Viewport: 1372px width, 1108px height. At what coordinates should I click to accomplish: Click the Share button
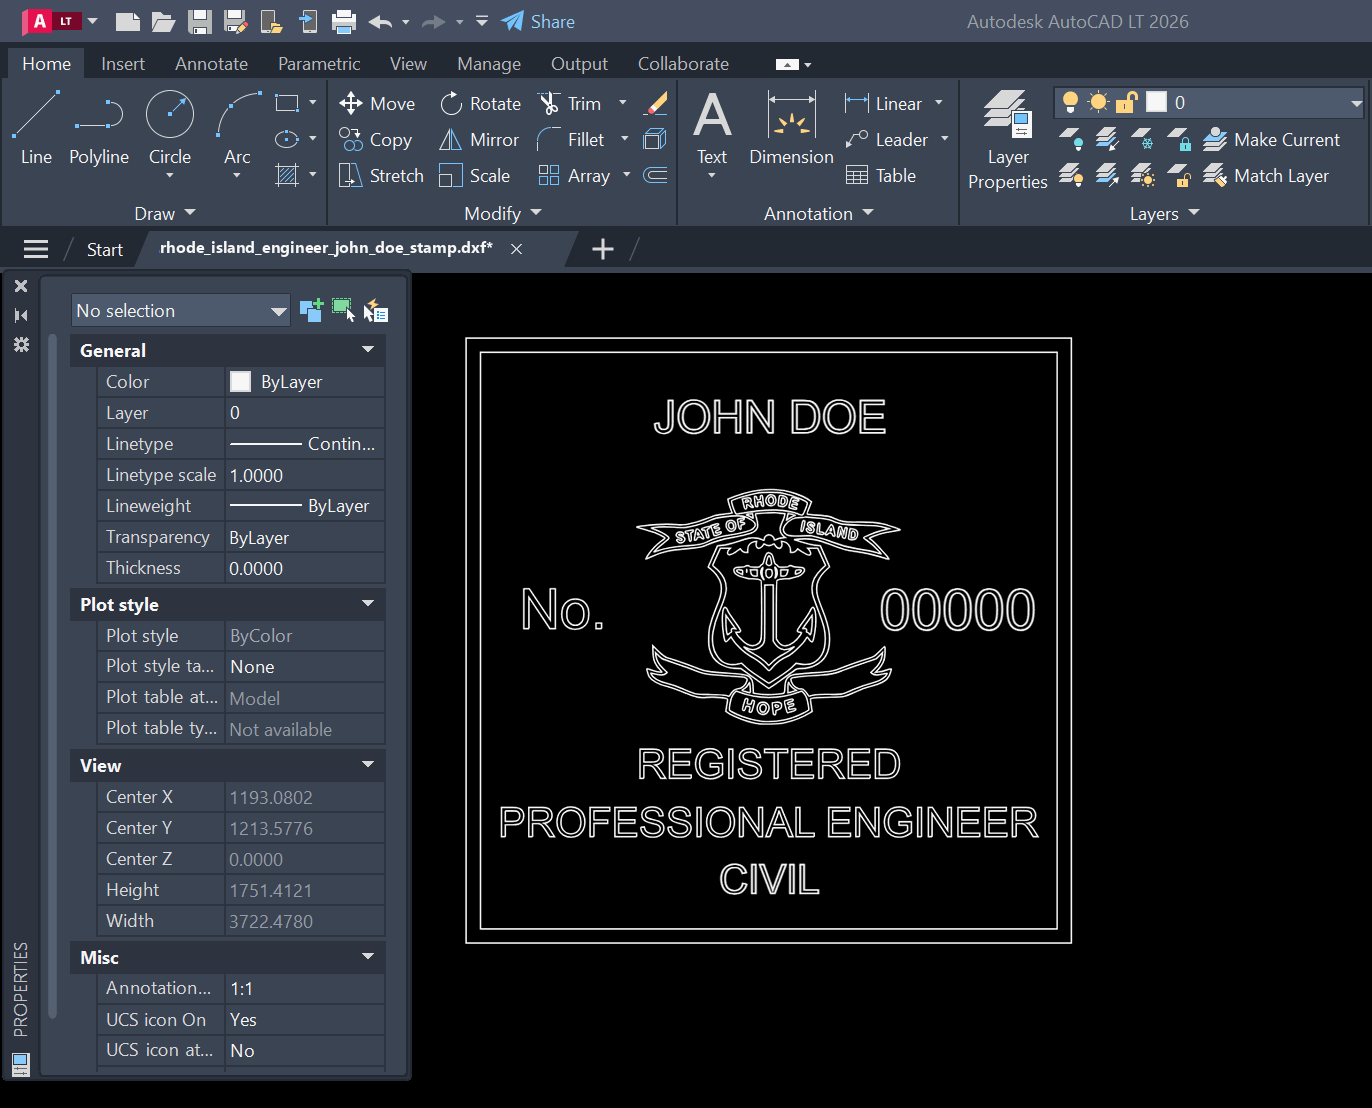click(538, 21)
